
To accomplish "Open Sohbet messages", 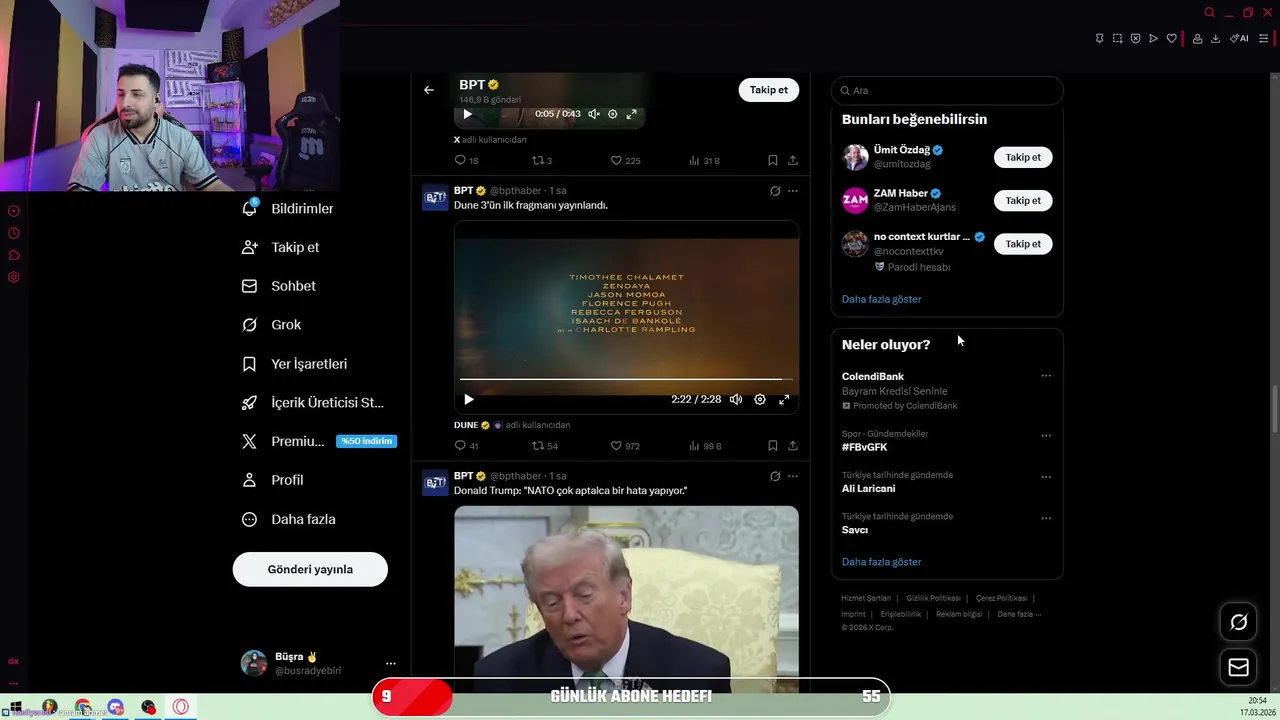I will click(x=279, y=286).
